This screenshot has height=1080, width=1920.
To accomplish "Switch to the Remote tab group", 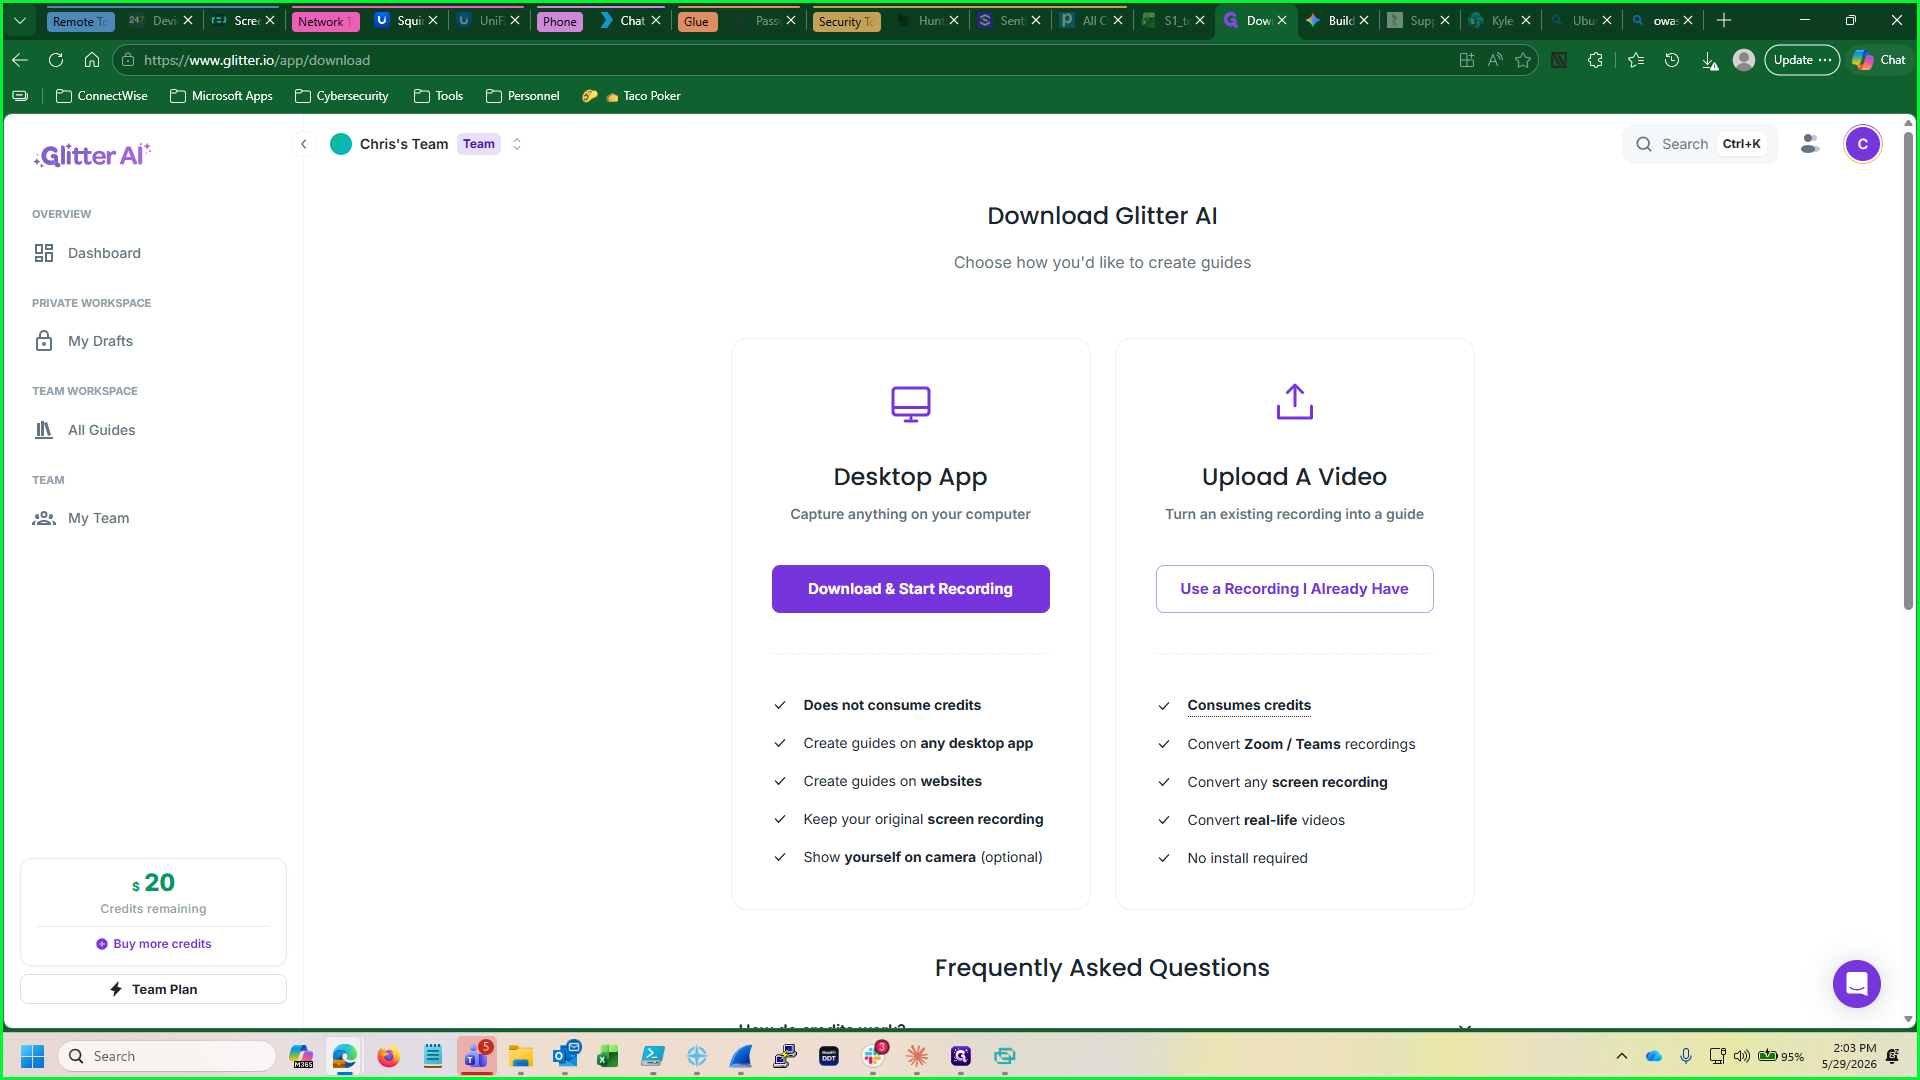I will [x=80, y=21].
